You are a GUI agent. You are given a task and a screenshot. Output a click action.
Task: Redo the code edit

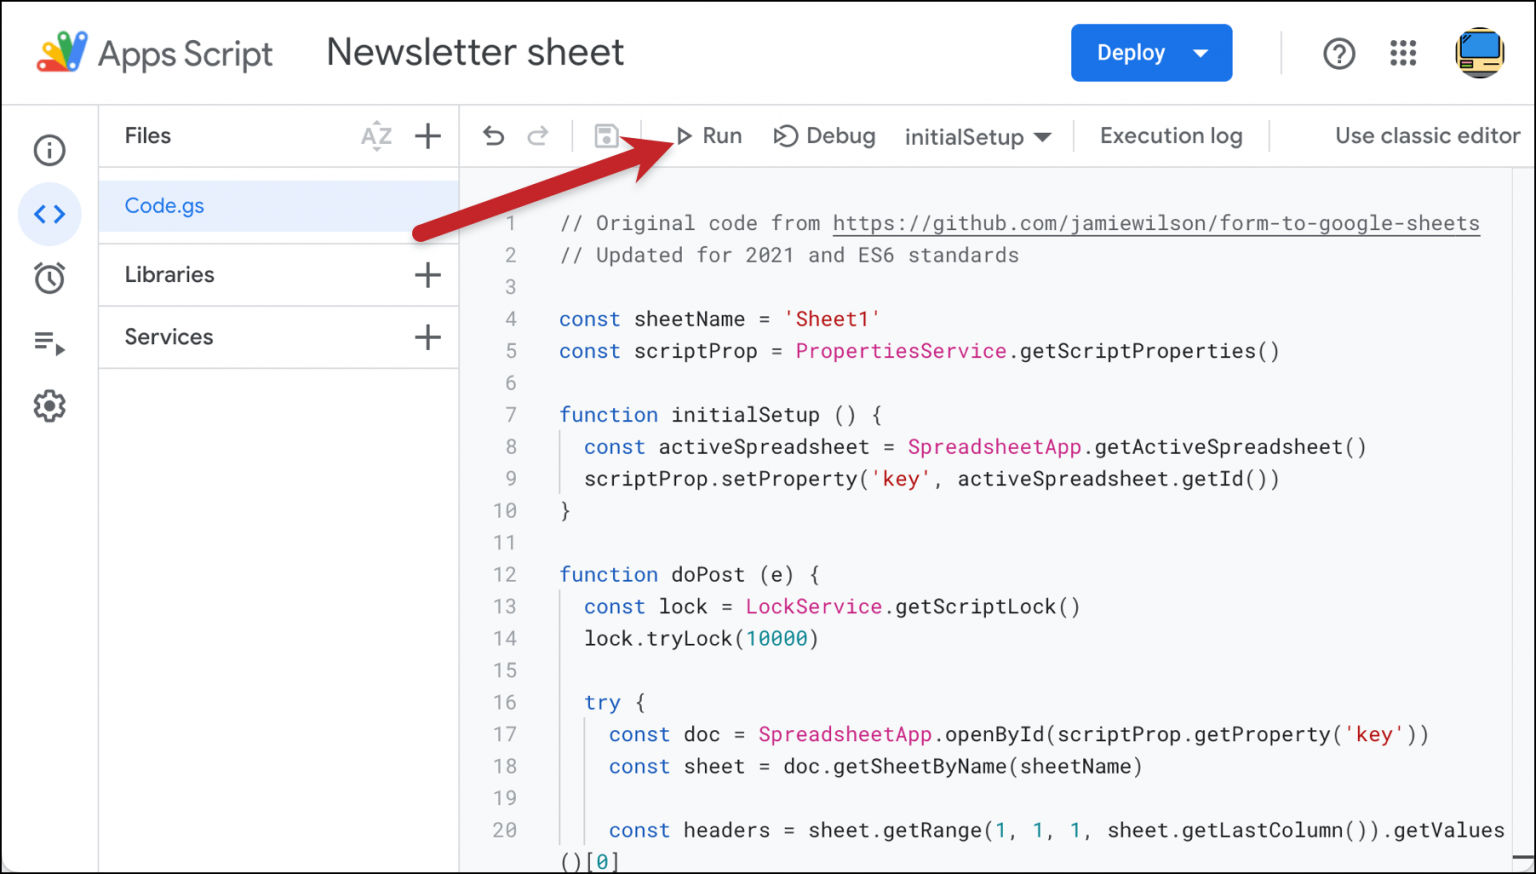(538, 135)
